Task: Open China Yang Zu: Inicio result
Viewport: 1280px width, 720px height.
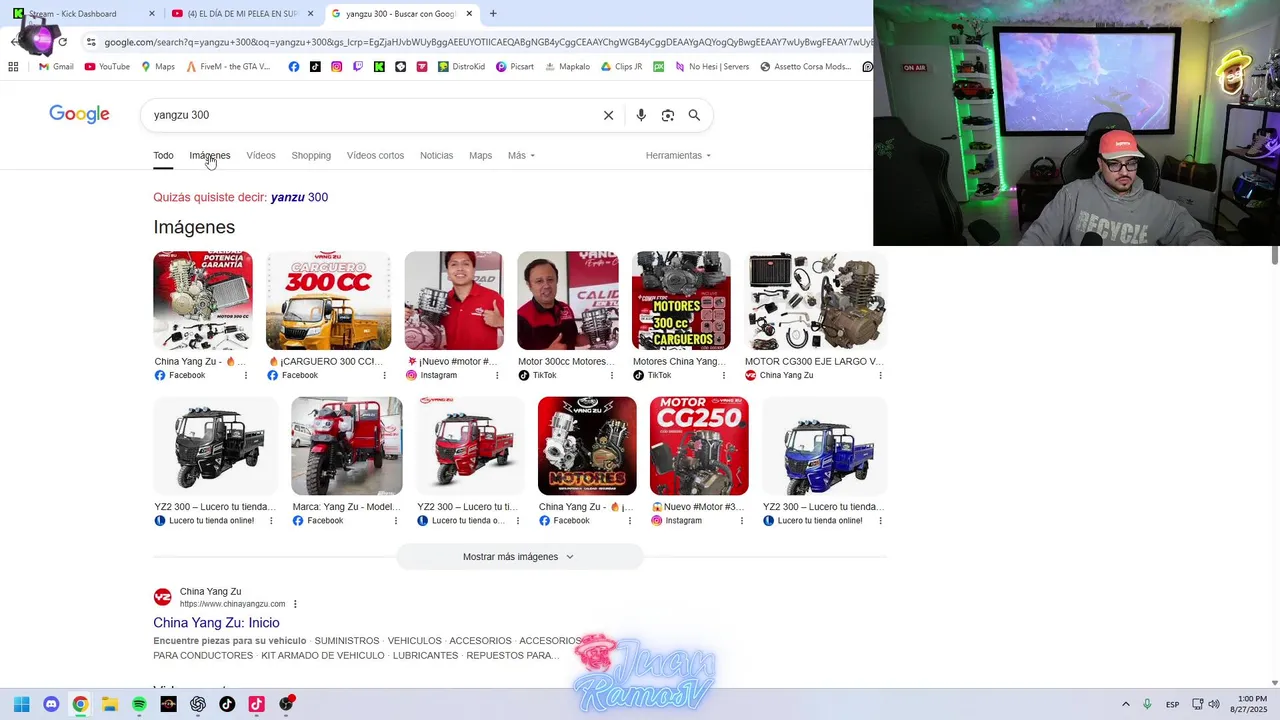Action: 216,623
